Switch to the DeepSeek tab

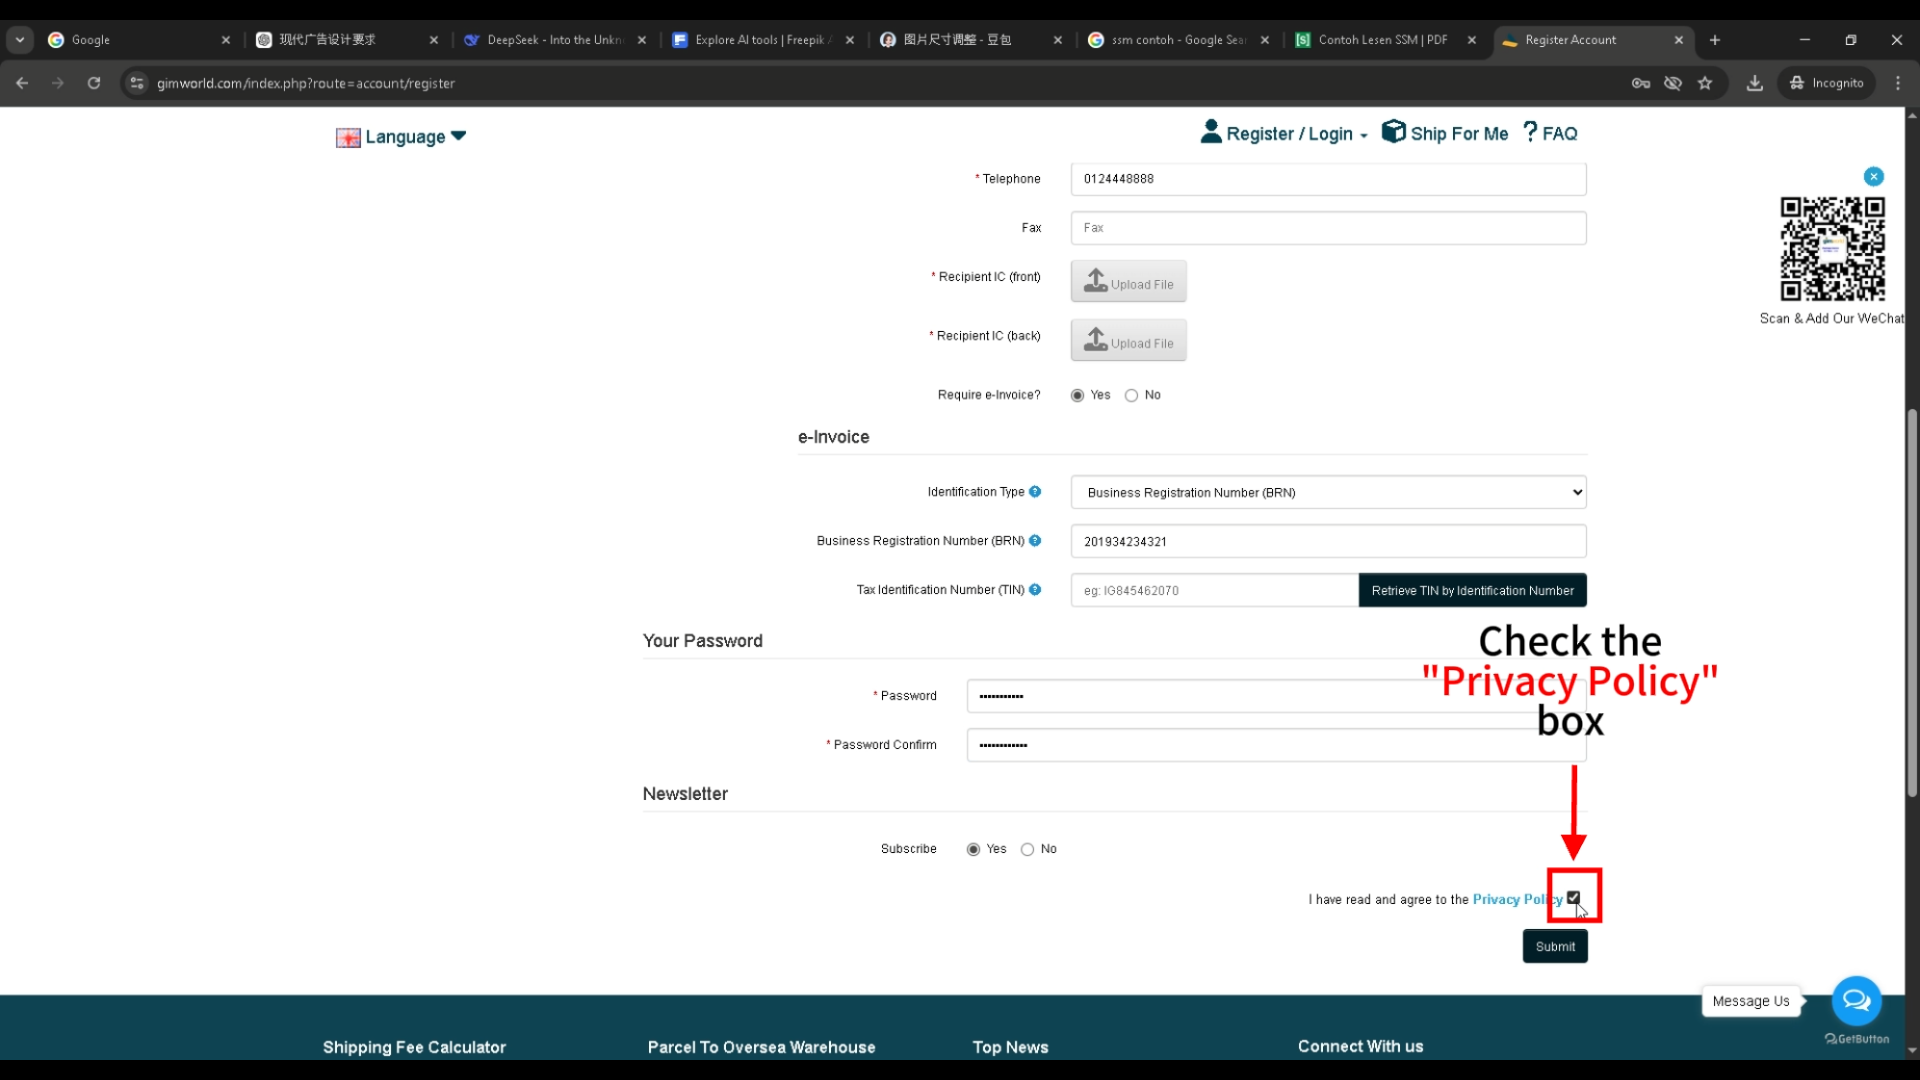[548, 40]
